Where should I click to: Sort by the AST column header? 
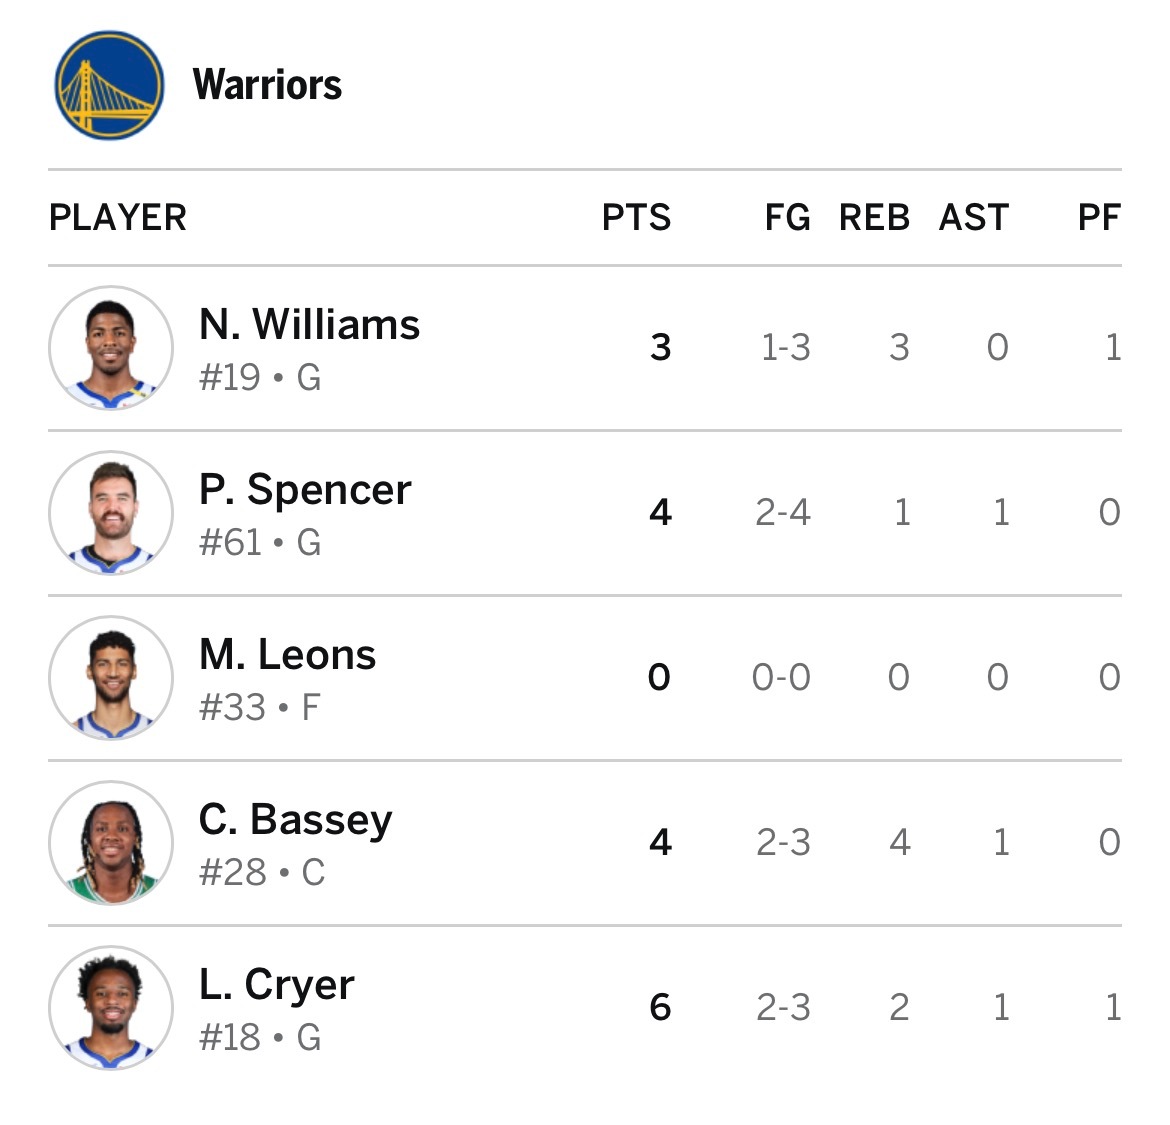(x=974, y=218)
